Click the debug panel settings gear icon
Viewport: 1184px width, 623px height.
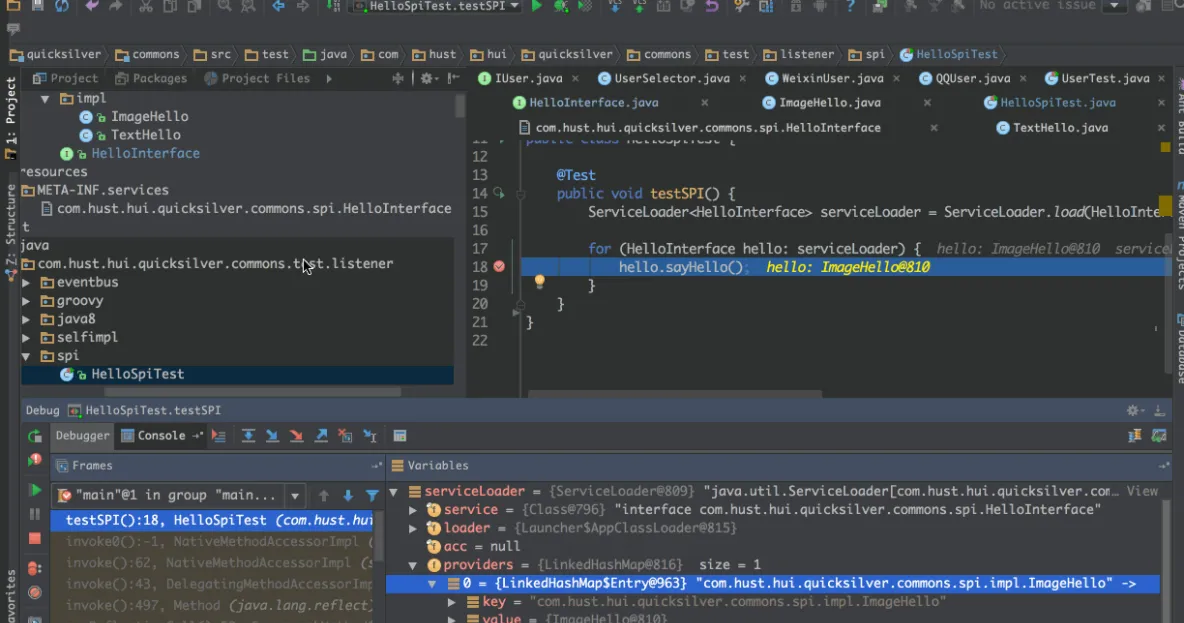click(x=1133, y=410)
